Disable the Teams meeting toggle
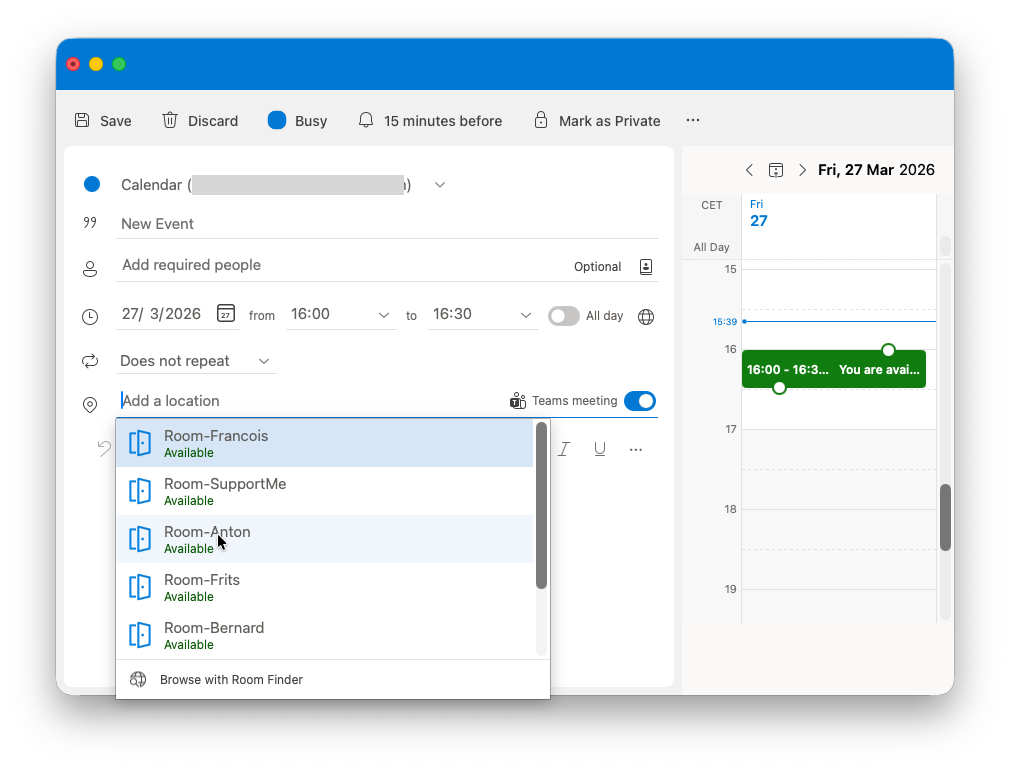1010x769 pixels. pos(639,401)
